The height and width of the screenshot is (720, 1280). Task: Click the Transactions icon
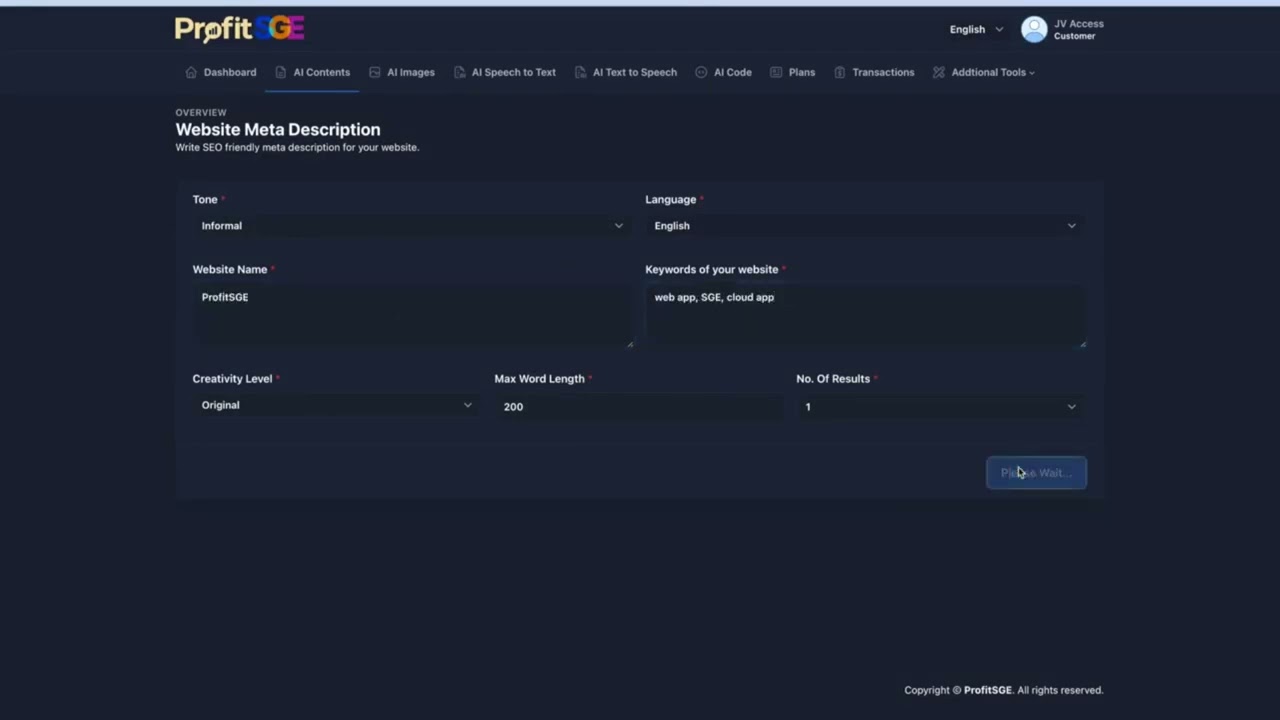840,72
